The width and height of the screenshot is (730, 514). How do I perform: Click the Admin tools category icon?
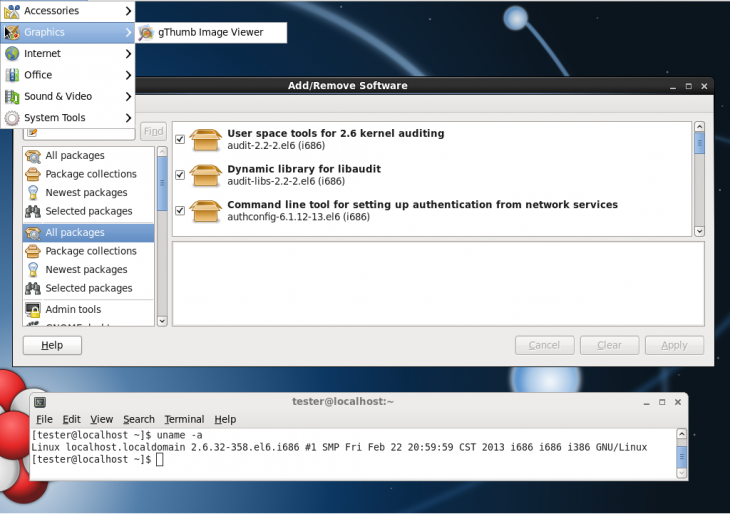click(33, 310)
